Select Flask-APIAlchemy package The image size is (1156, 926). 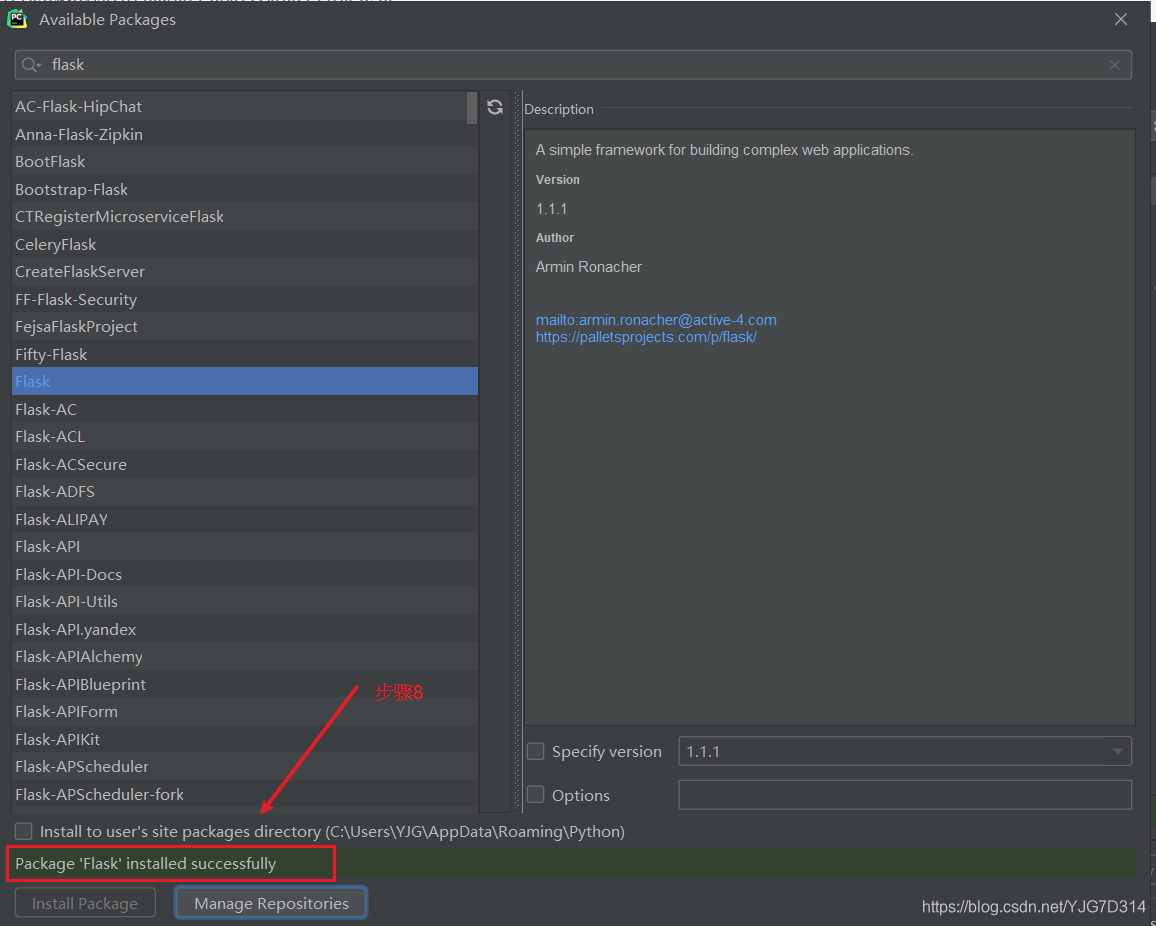click(x=245, y=656)
